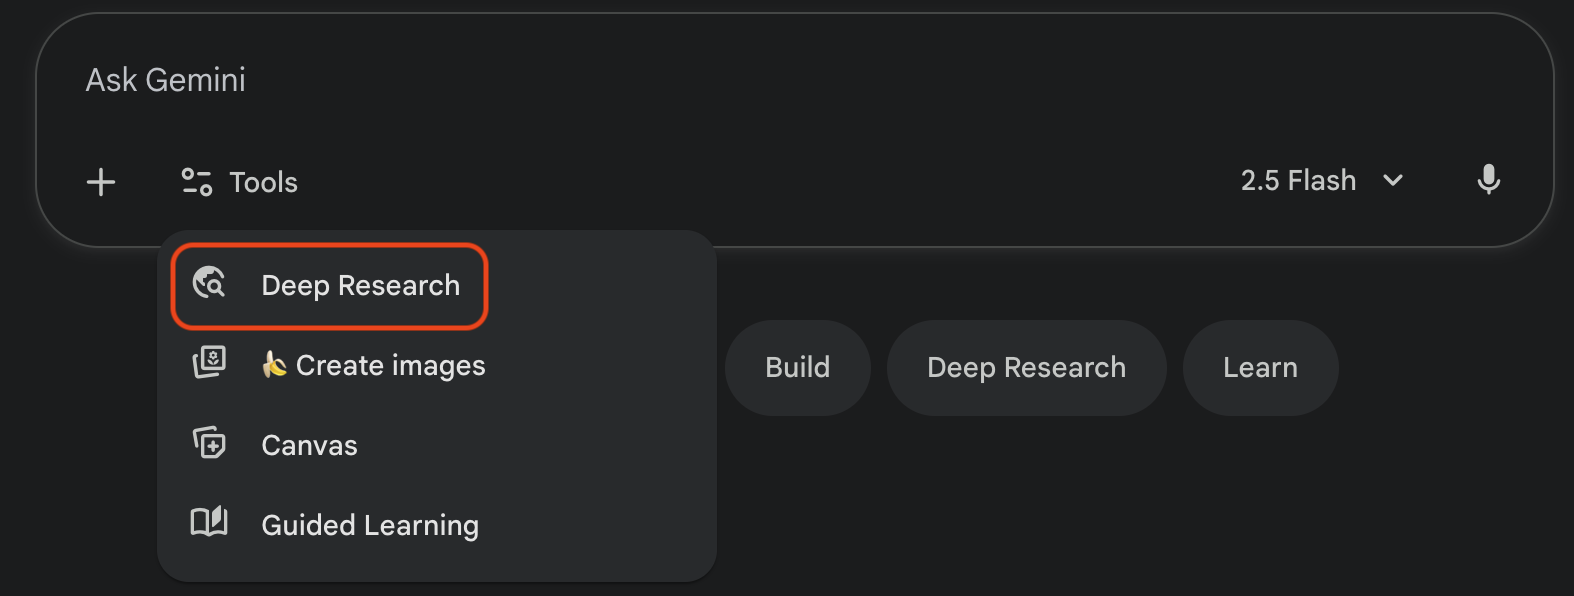Choose Create images in the Tools menu
1574x596 pixels.
coord(390,366)
